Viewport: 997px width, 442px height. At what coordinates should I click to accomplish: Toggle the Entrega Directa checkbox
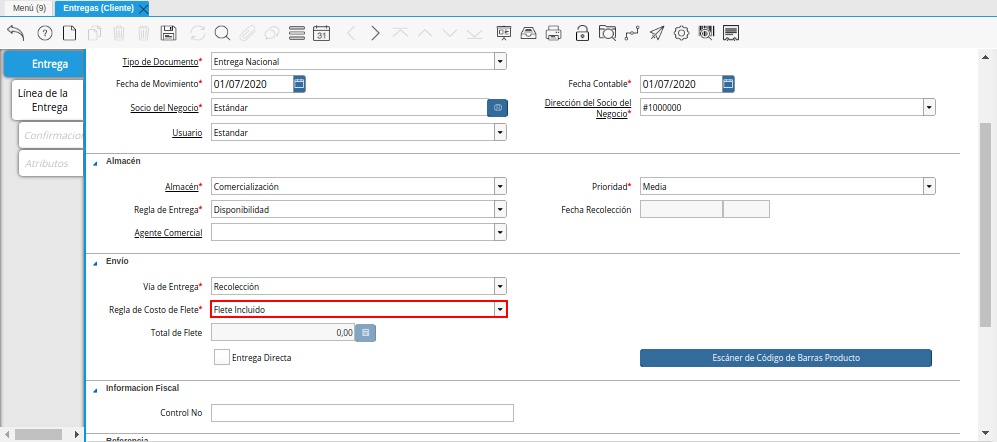pyautogui.click(x=222, y=357)
